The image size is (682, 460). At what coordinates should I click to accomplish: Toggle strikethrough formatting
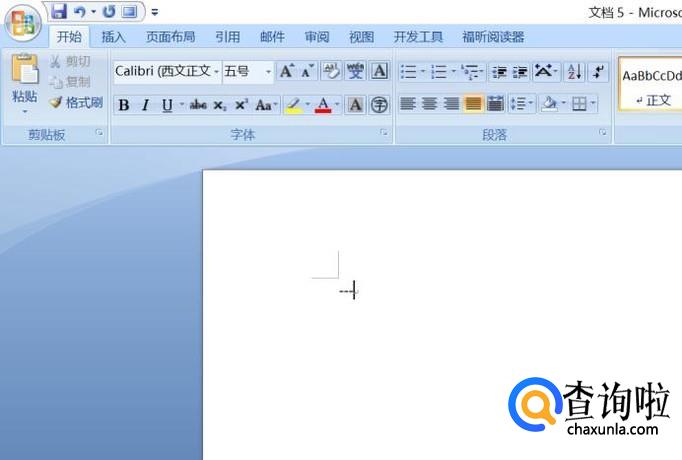pyautogui.click(x=198, y=105)
